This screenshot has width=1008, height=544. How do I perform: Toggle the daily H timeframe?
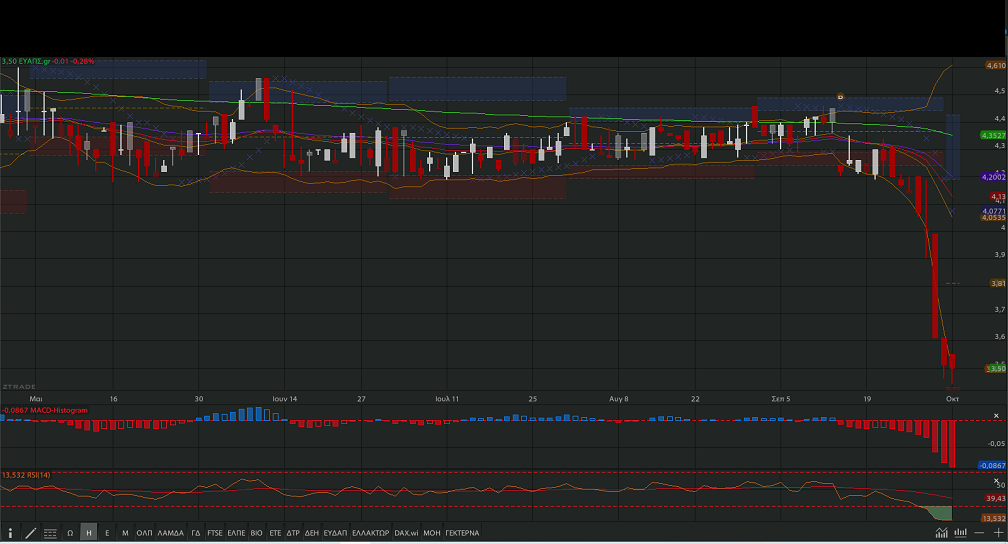pos(89,533)
